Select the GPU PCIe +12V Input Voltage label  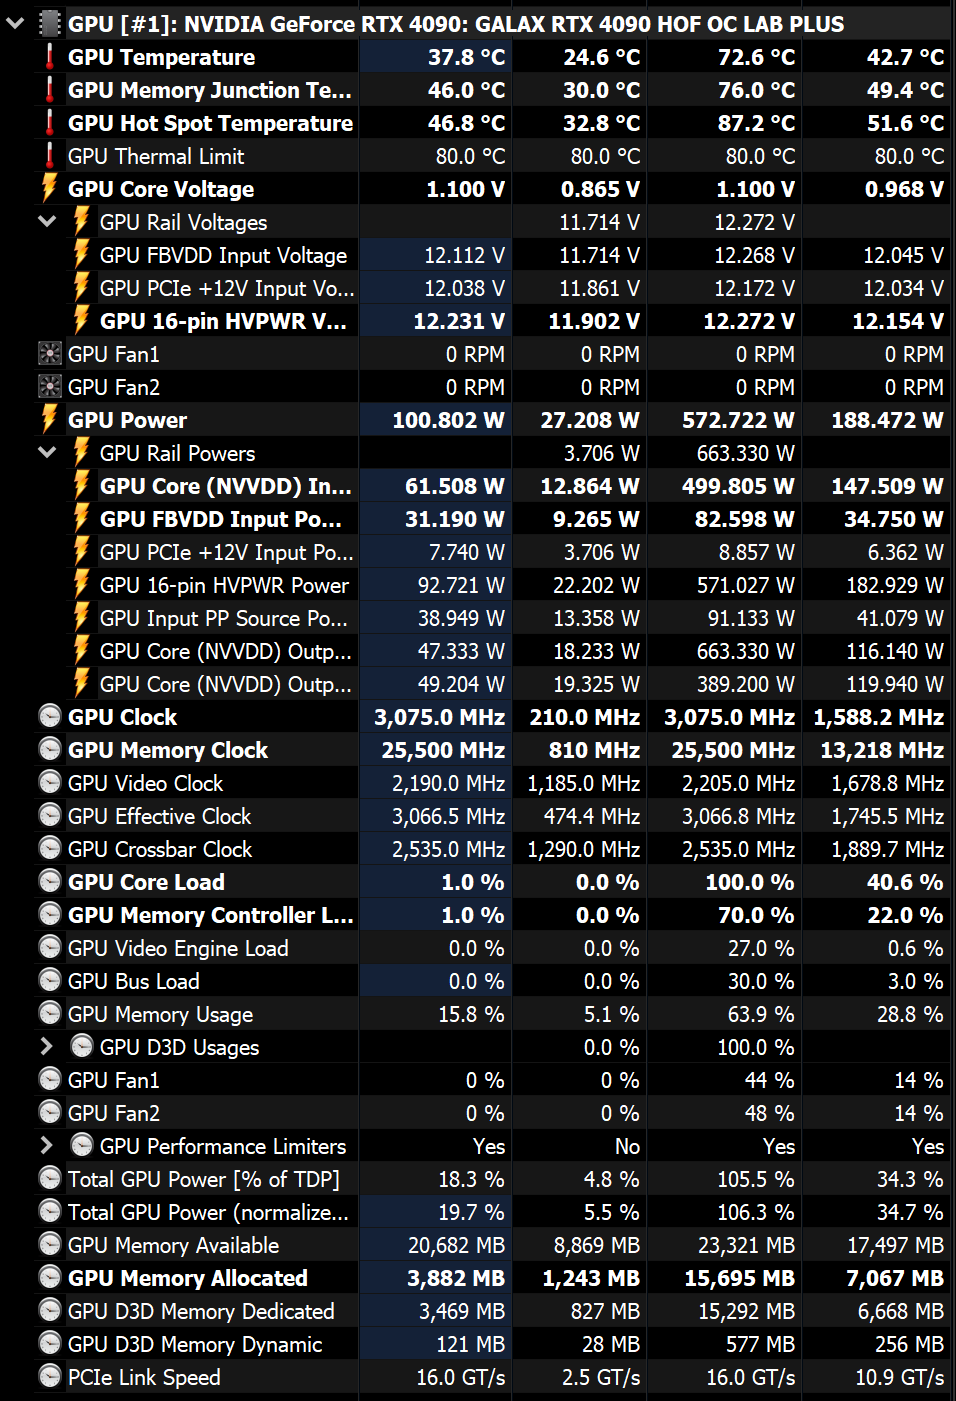click(227, 288)
